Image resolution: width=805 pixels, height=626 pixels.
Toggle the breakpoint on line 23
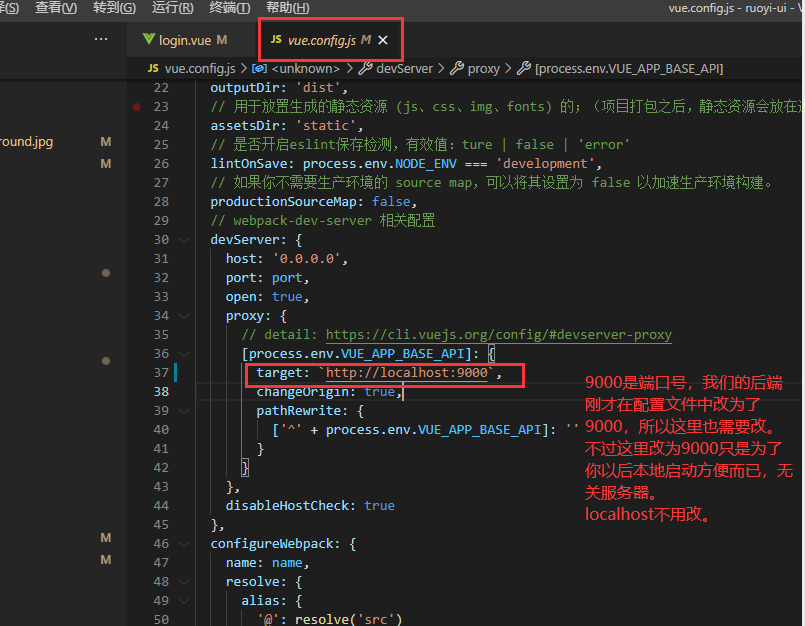click(x=137, y=107)
